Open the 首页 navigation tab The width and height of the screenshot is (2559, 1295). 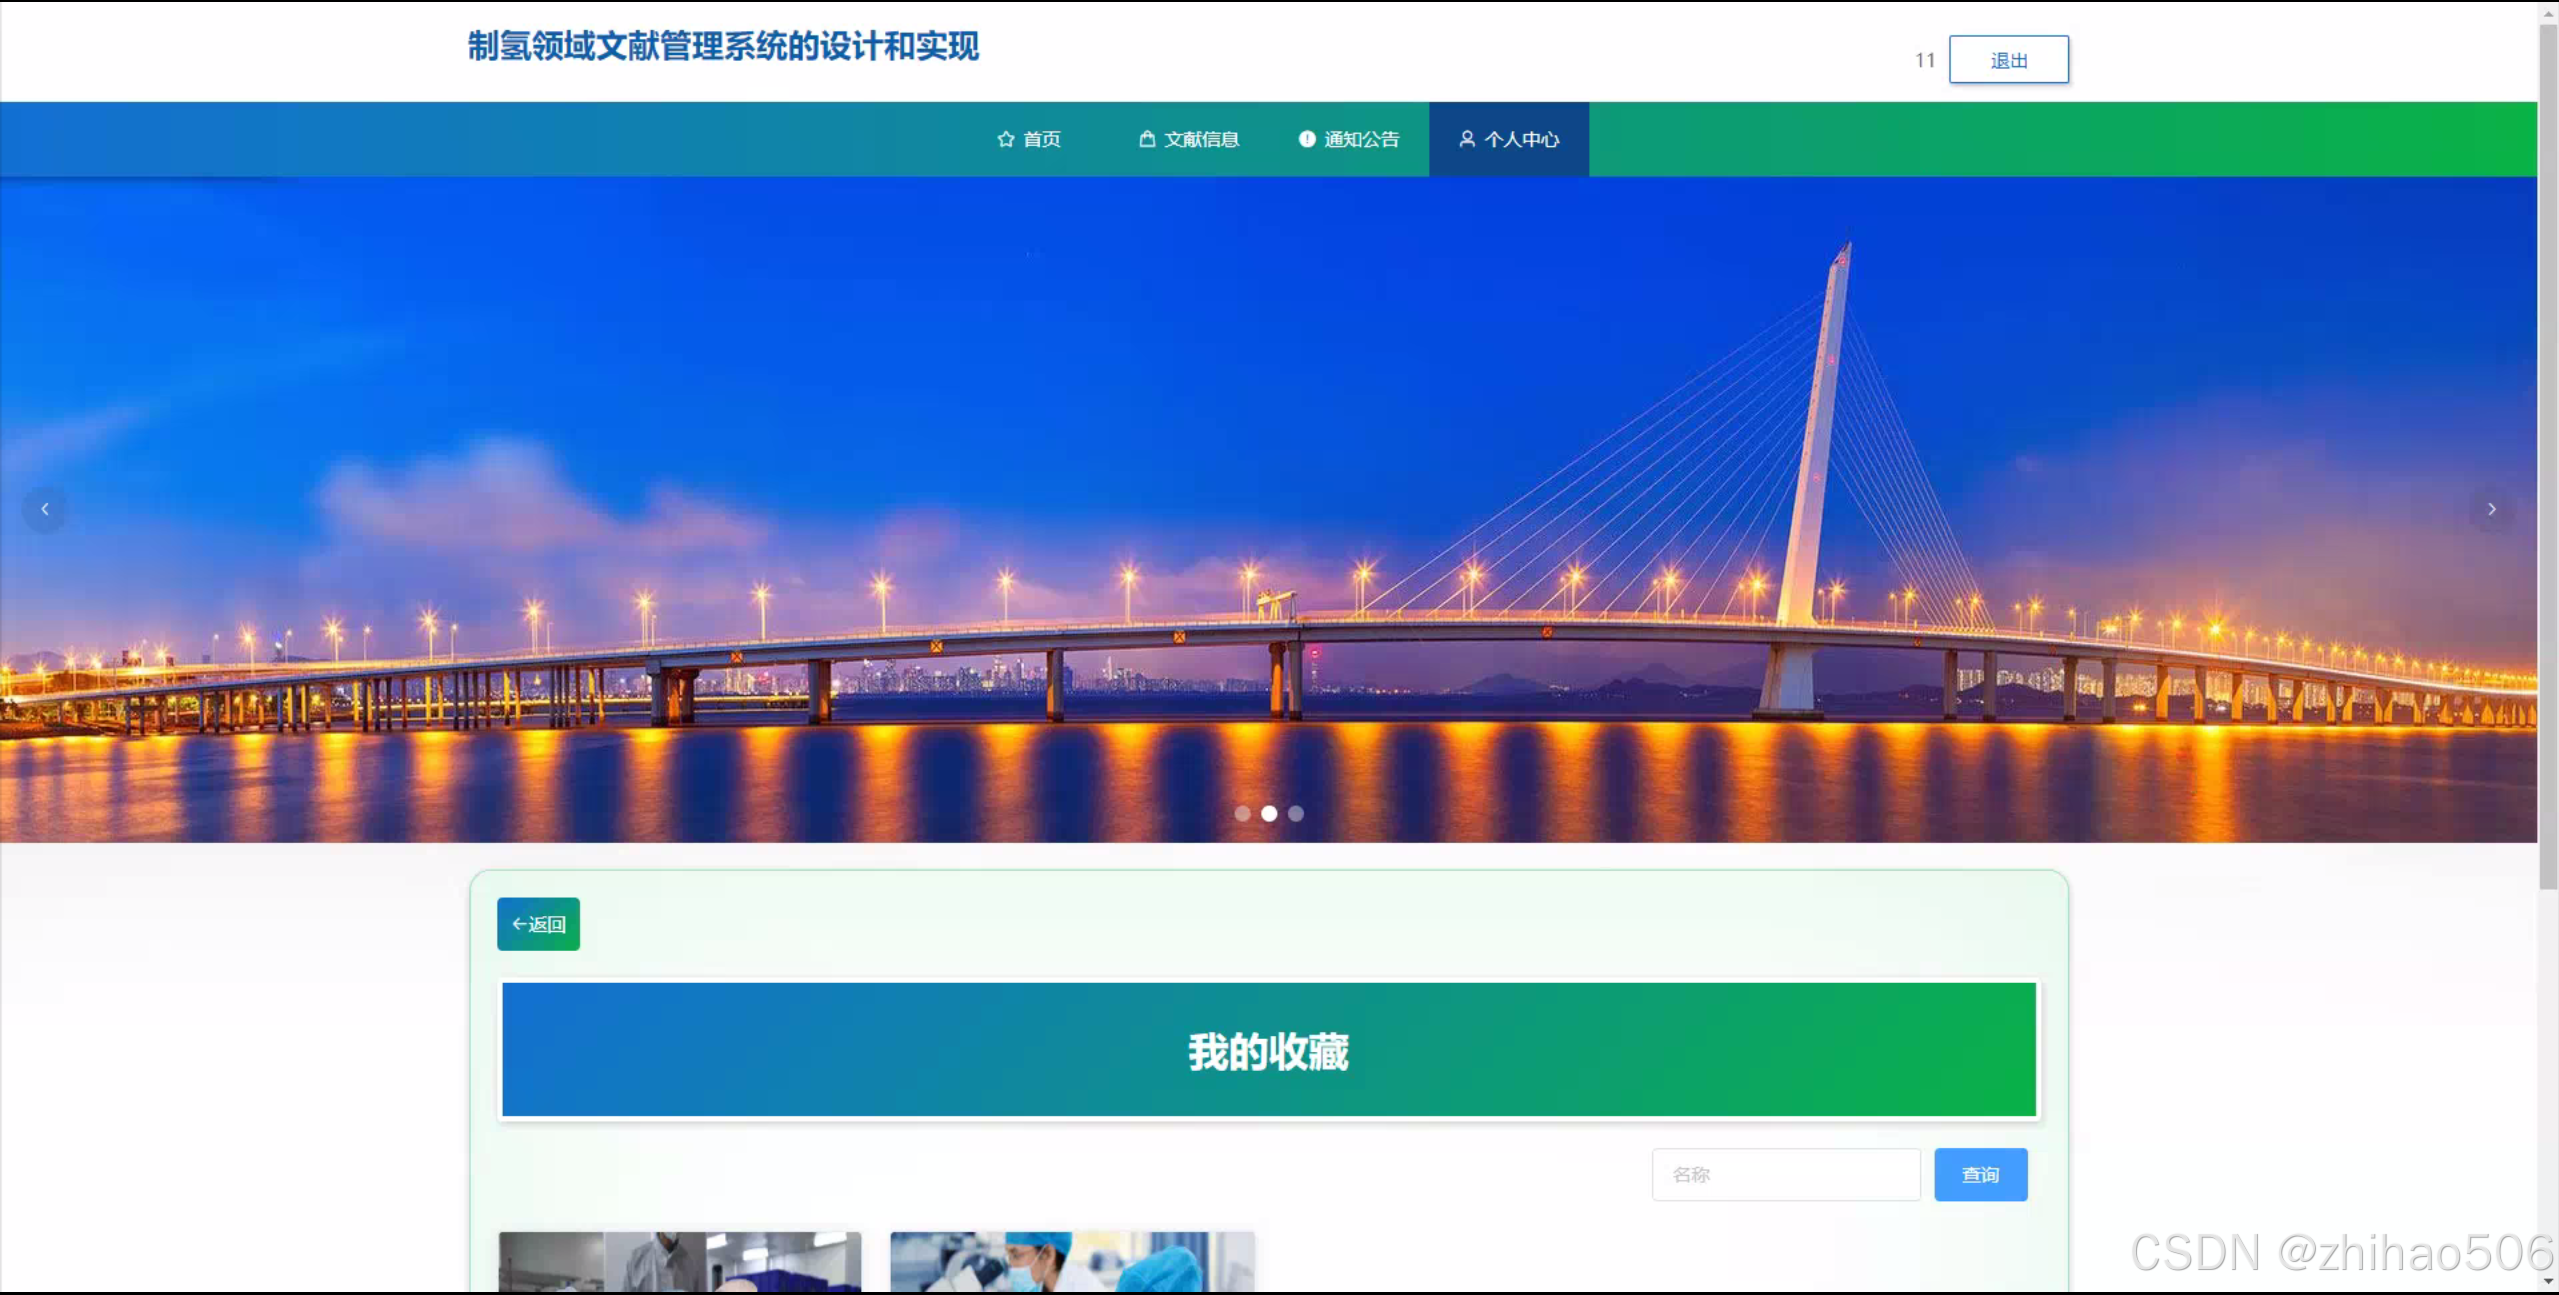[1041, 139]
